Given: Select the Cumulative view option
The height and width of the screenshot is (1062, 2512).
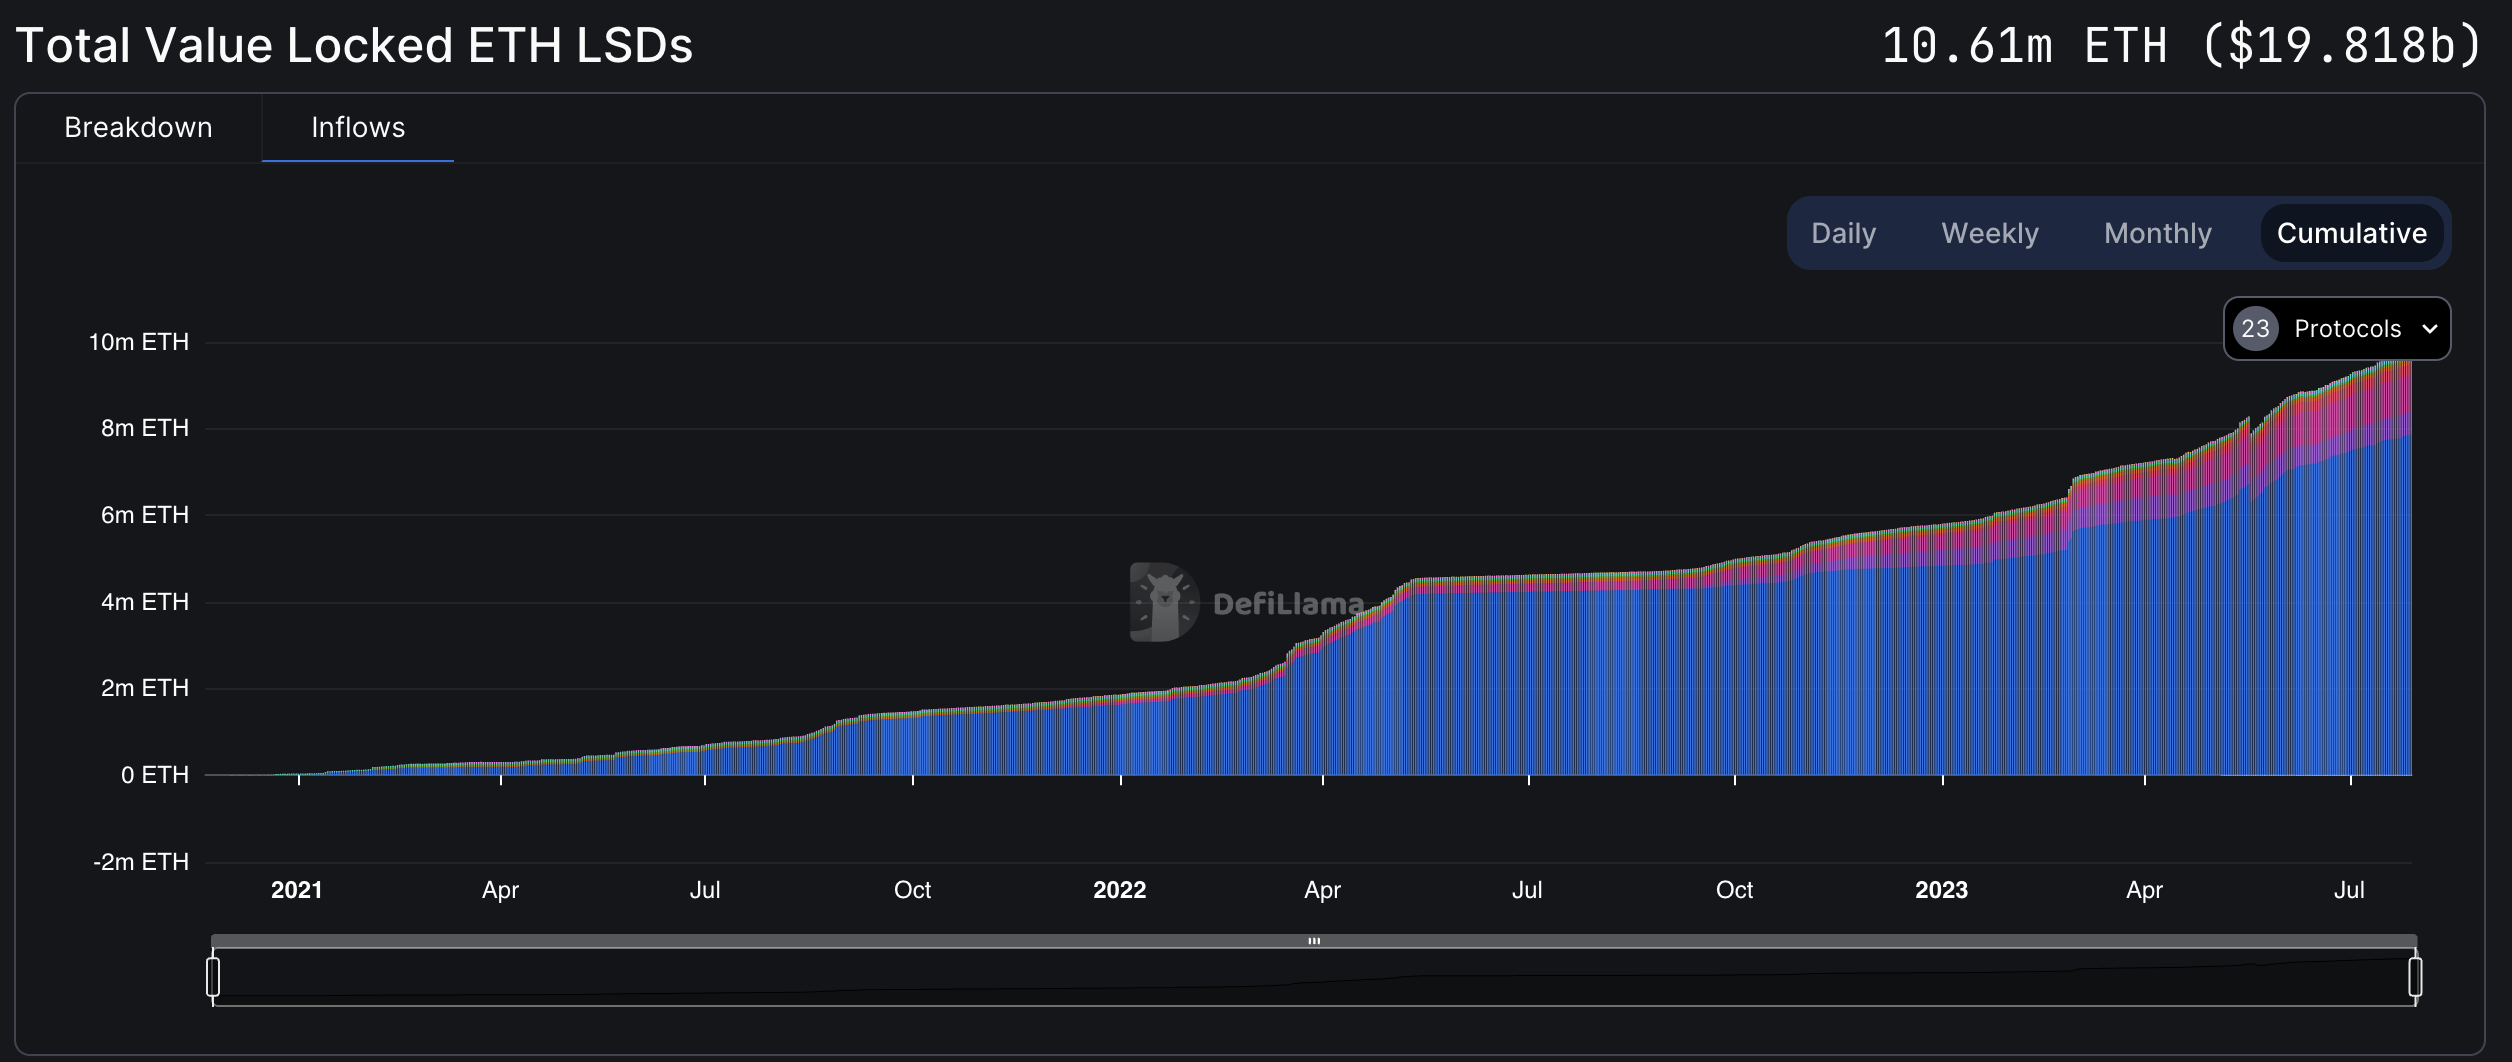Looking at the screenshot, I should (x=2351, y=233).
